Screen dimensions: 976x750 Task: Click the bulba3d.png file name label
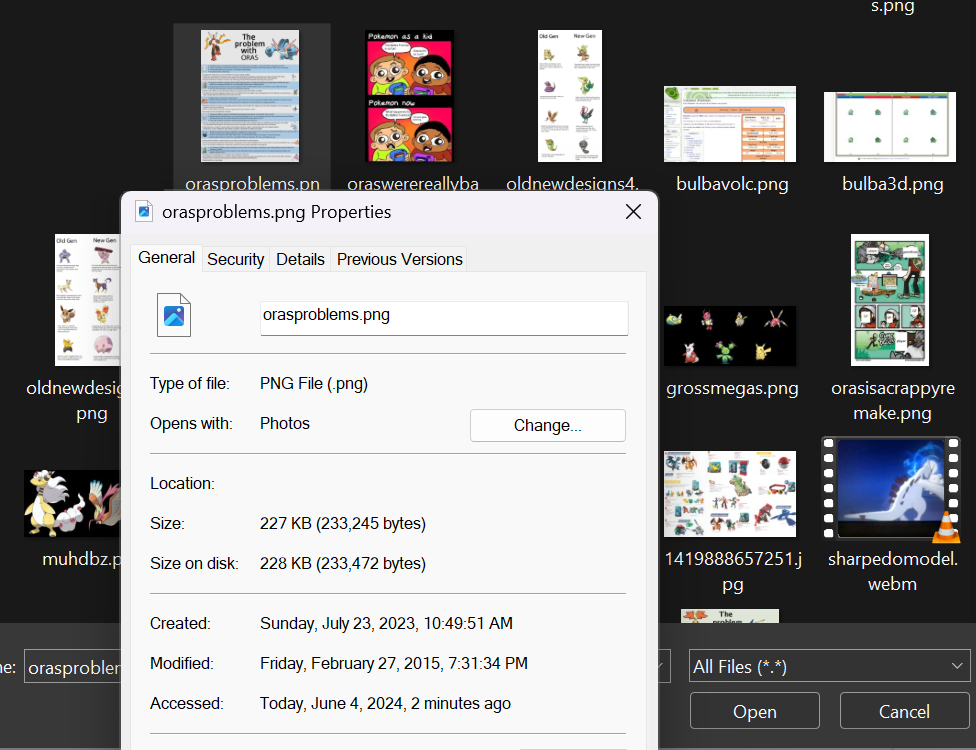tap(893, 184)
